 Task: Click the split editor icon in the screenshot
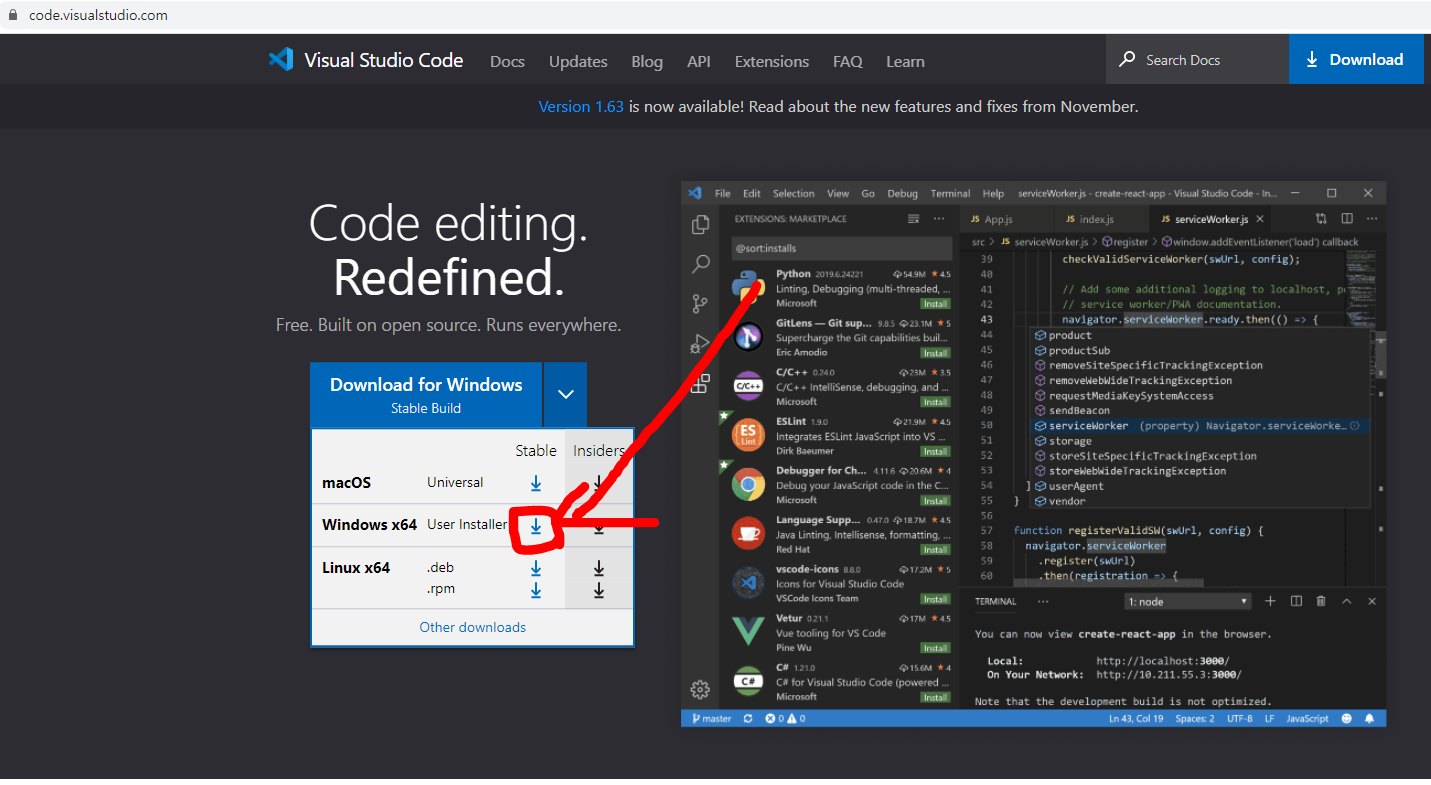pos(1347,218)
